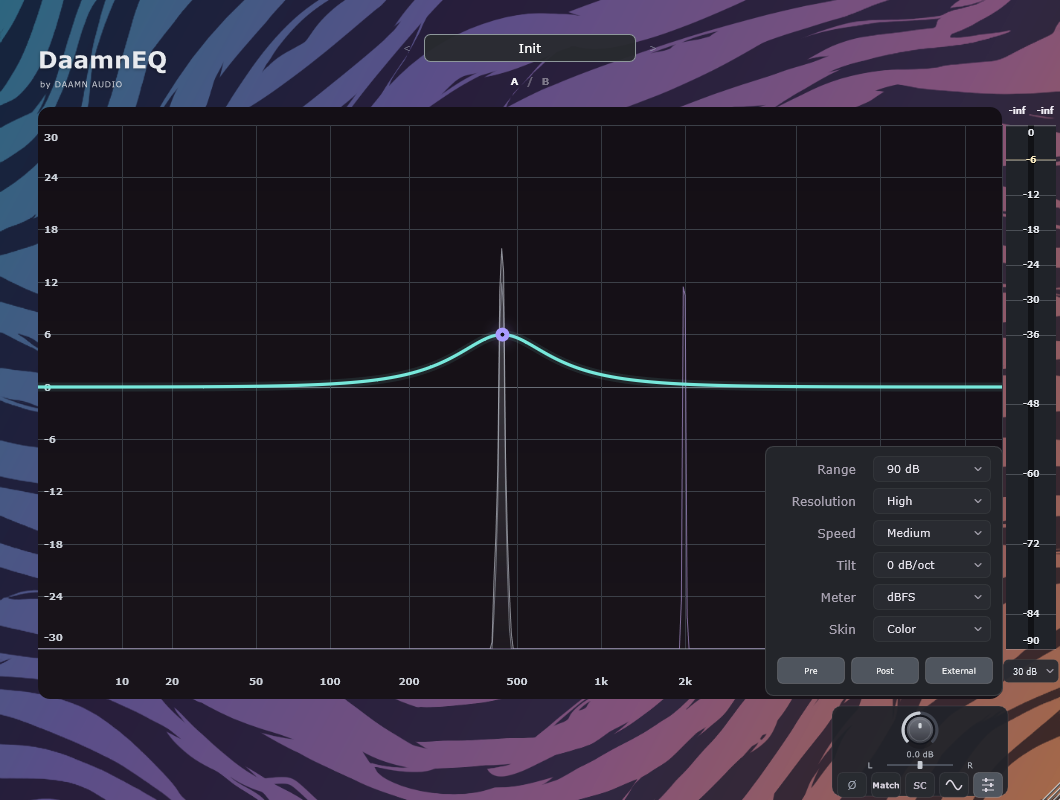The image size is (1060, 800).
Task: Click the L/R pan slider handle
Action: pos(919,765)
